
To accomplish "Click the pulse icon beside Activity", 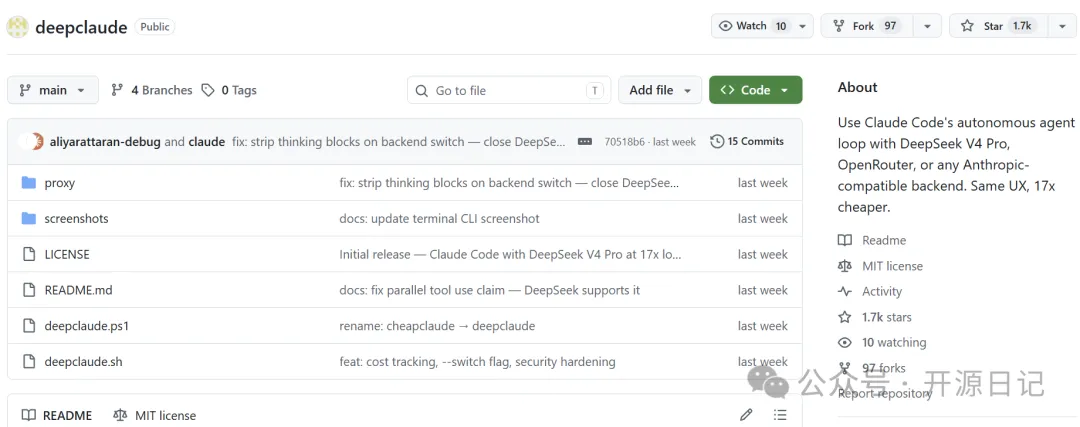I will (x=844, y=291).
